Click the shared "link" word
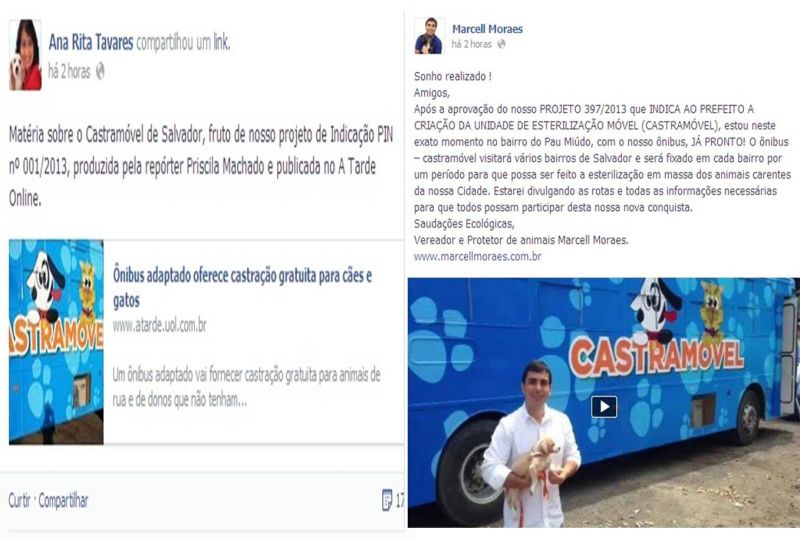 (x=221, y=43)
